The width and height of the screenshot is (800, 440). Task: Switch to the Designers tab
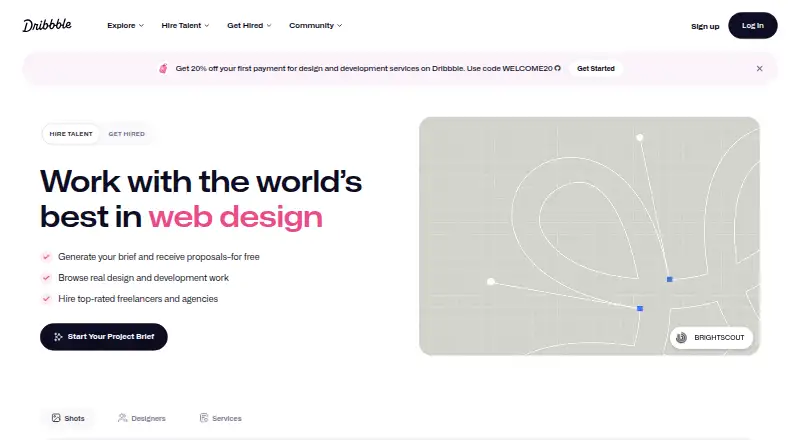coord(142,418)
